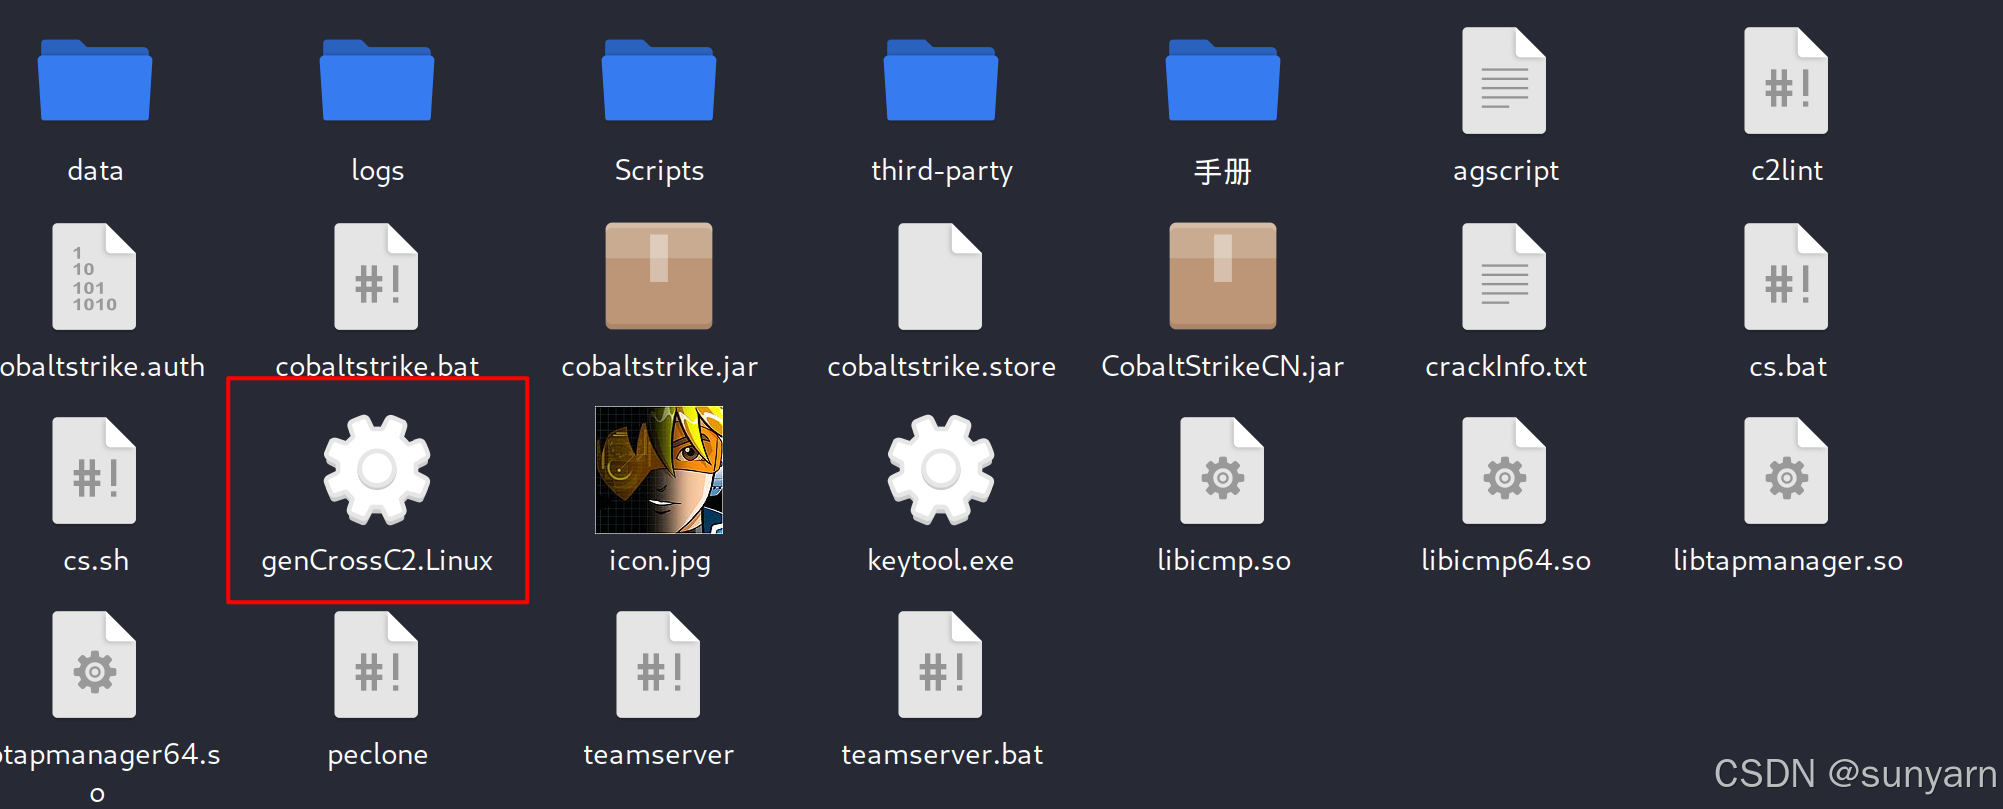This screenshot has height=809, width=2003.
Task: Click the "teamserver" file name
Action: (x=659, y=755)
